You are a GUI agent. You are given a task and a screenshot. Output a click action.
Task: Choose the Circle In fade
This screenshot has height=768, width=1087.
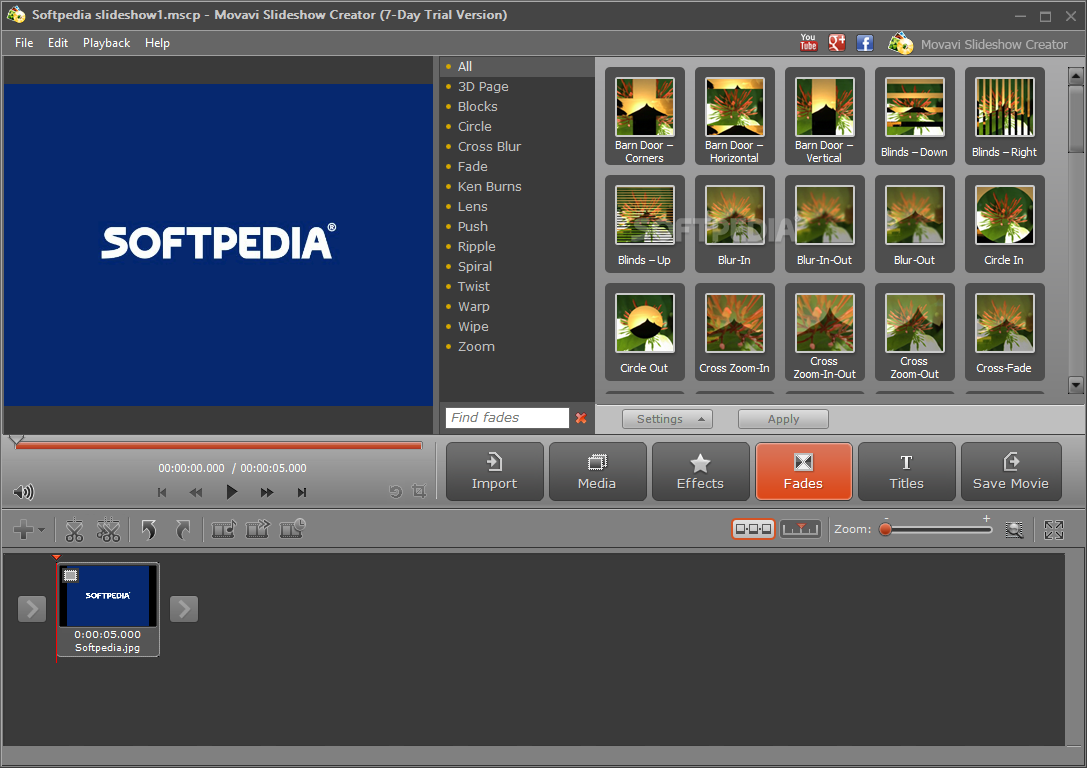1005,224
